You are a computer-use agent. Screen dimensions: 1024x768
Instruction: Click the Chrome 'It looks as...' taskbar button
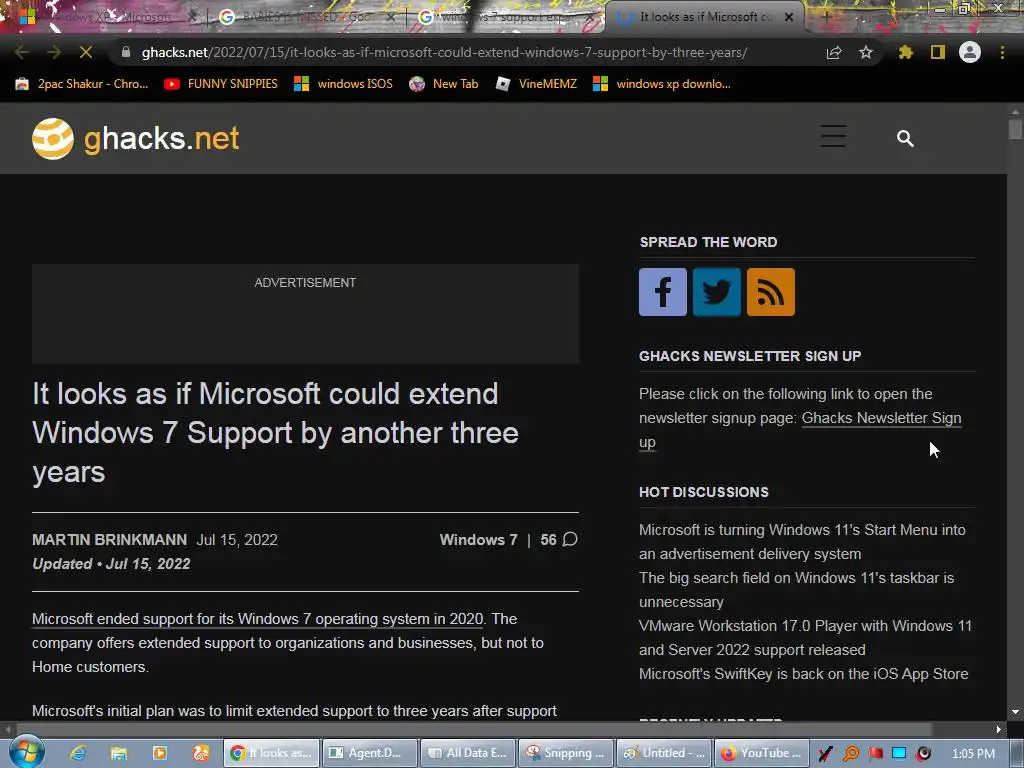(x=272, y=753)
